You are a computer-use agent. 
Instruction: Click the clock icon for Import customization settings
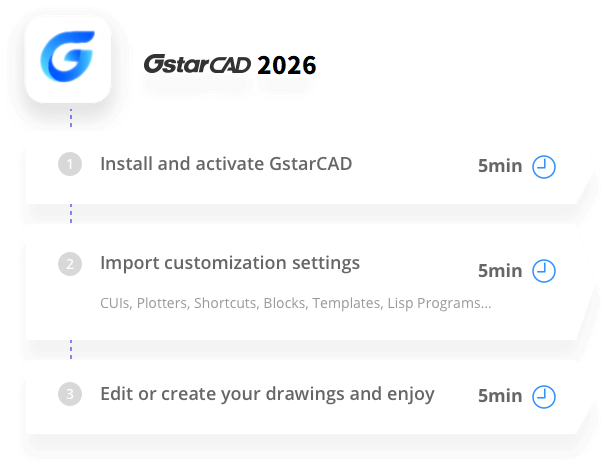(x=544, y=270)
